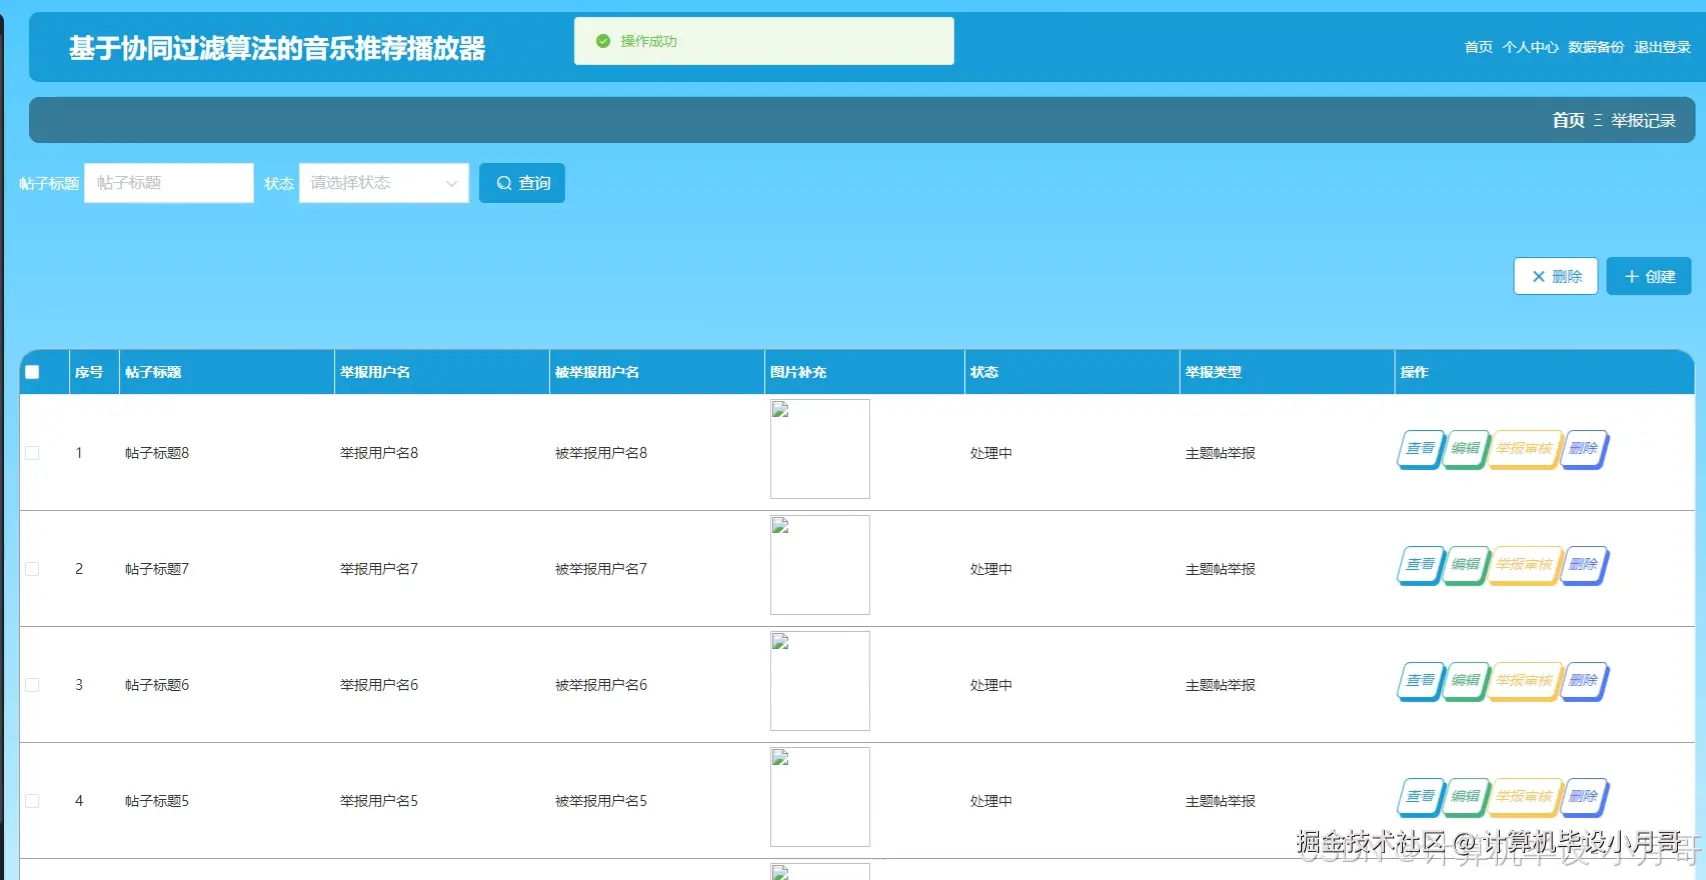This screenshot has height=880, width=1706.
Task: Click the 删除 batch delete button
Action: (1556, 277)
